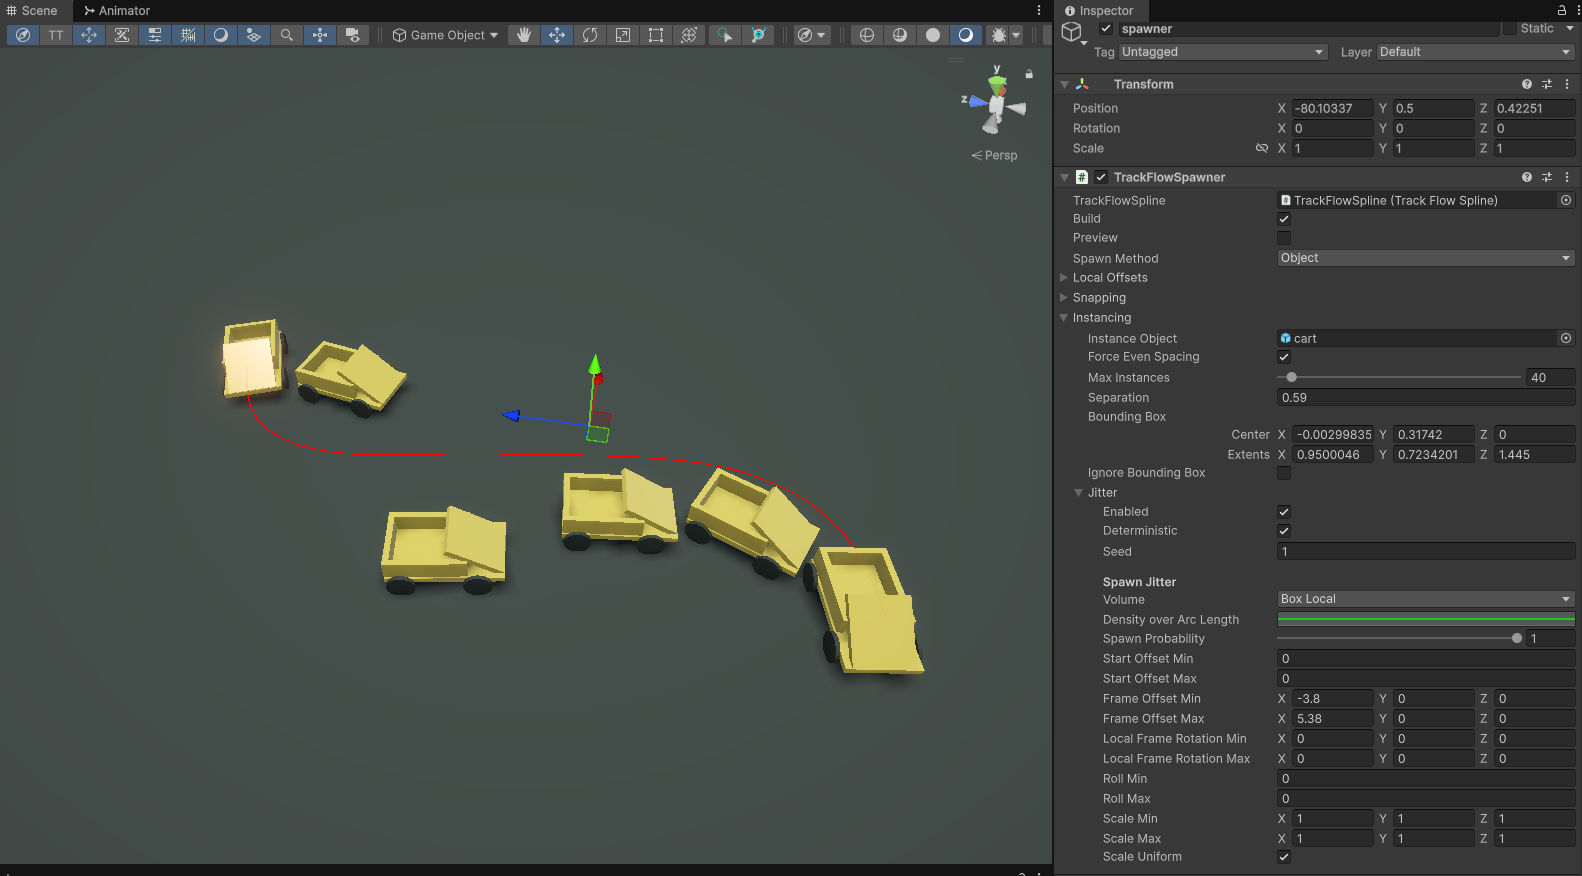Enable the Preview checkbox

point(1284,238)
